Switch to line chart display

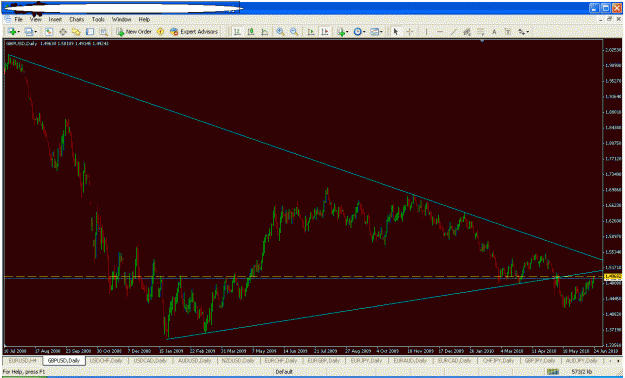pos(264,32)
